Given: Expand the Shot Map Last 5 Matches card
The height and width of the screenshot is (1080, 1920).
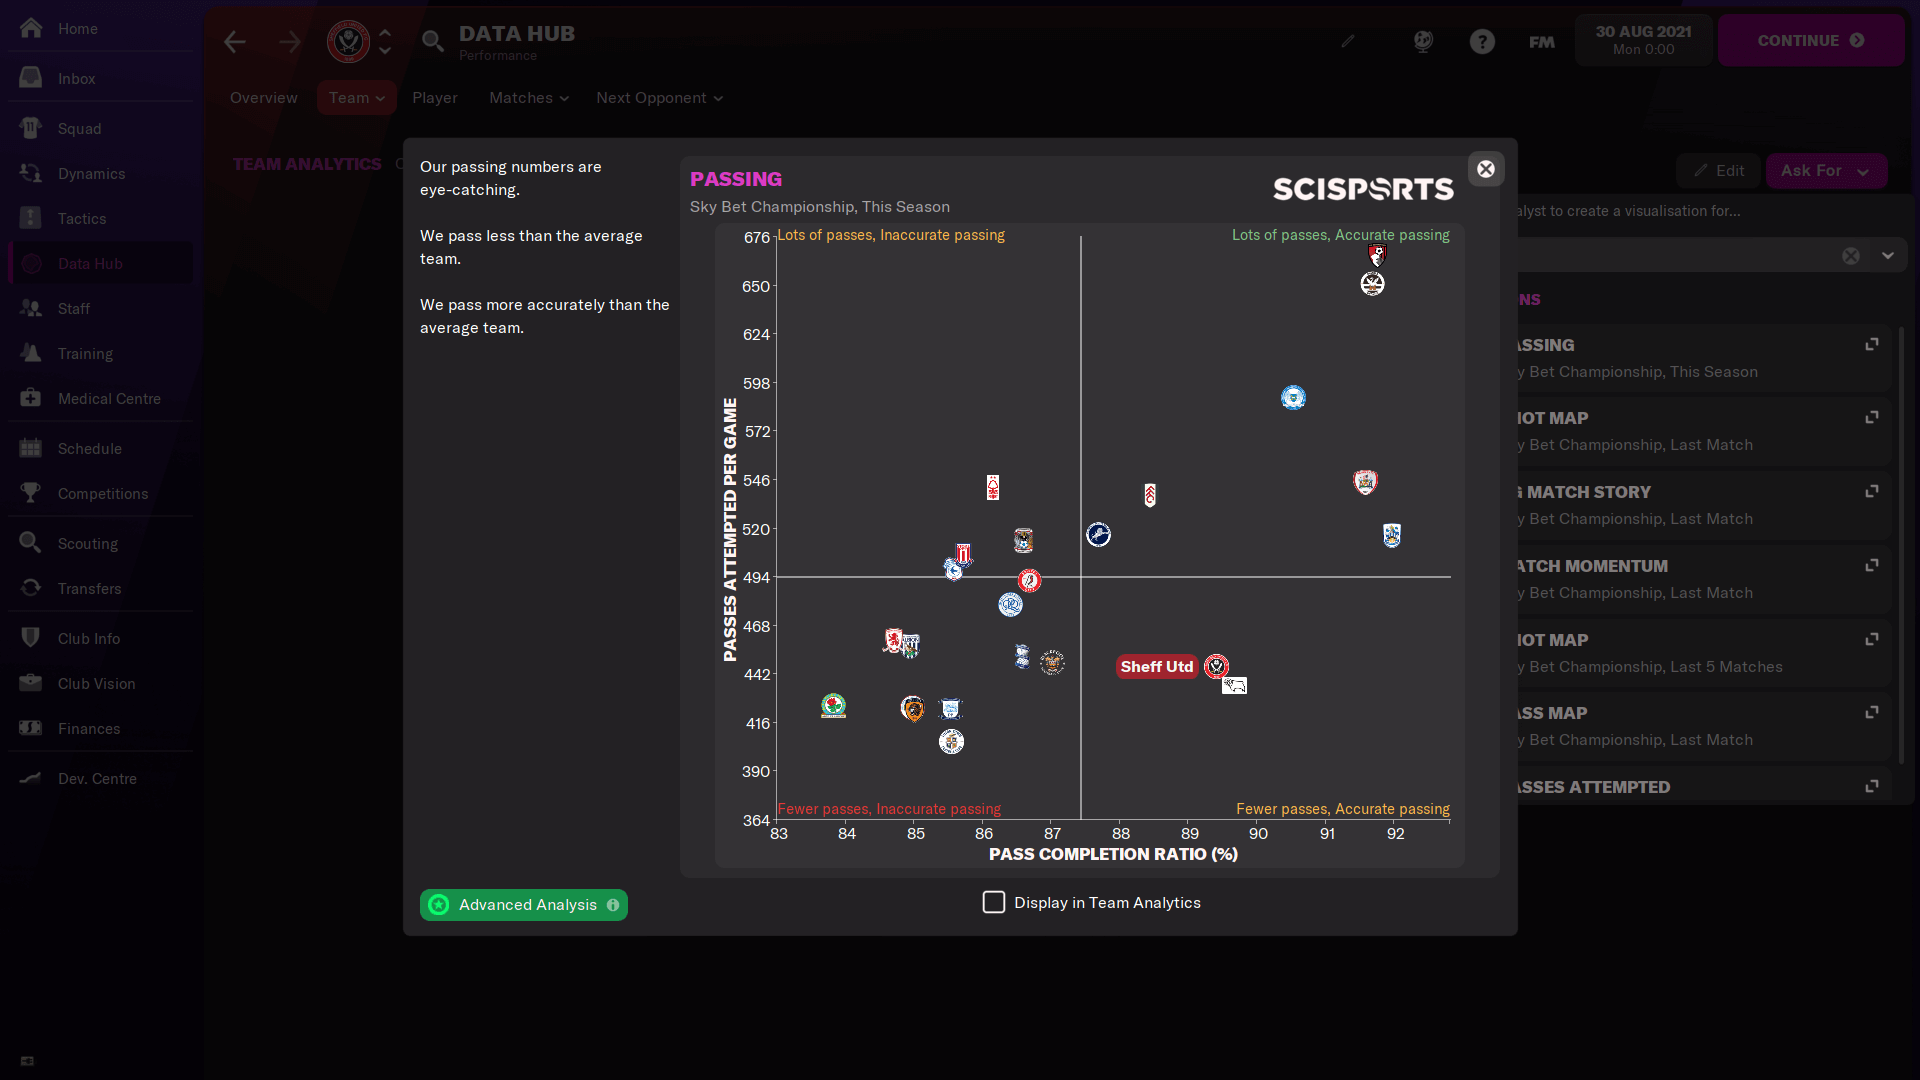Looking at the screenshot, I should pos(1872,639).
